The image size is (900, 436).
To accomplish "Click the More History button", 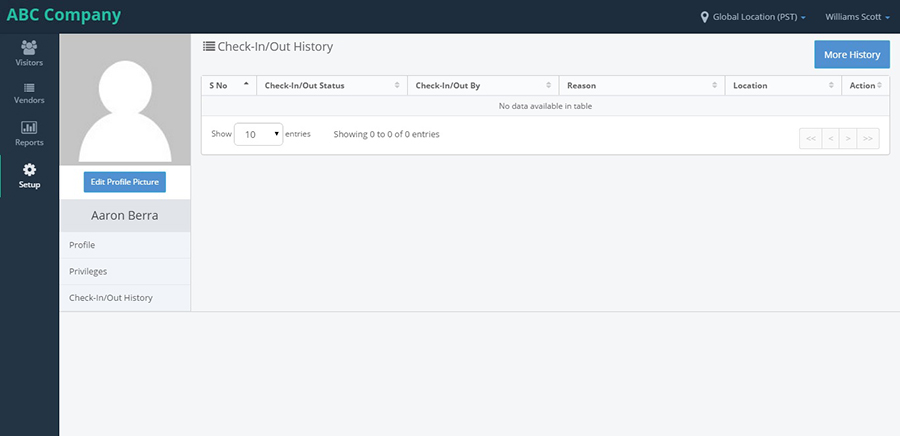I will 852,54.
